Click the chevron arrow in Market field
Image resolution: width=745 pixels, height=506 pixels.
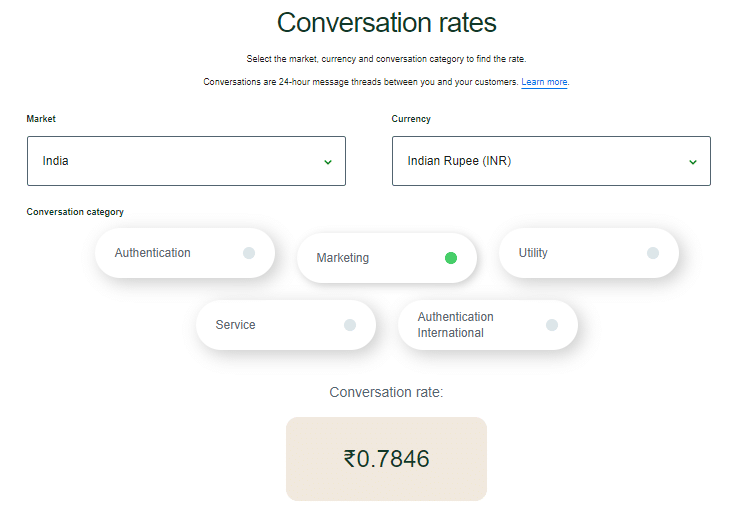pyautogui.click(x=328, y=162)
